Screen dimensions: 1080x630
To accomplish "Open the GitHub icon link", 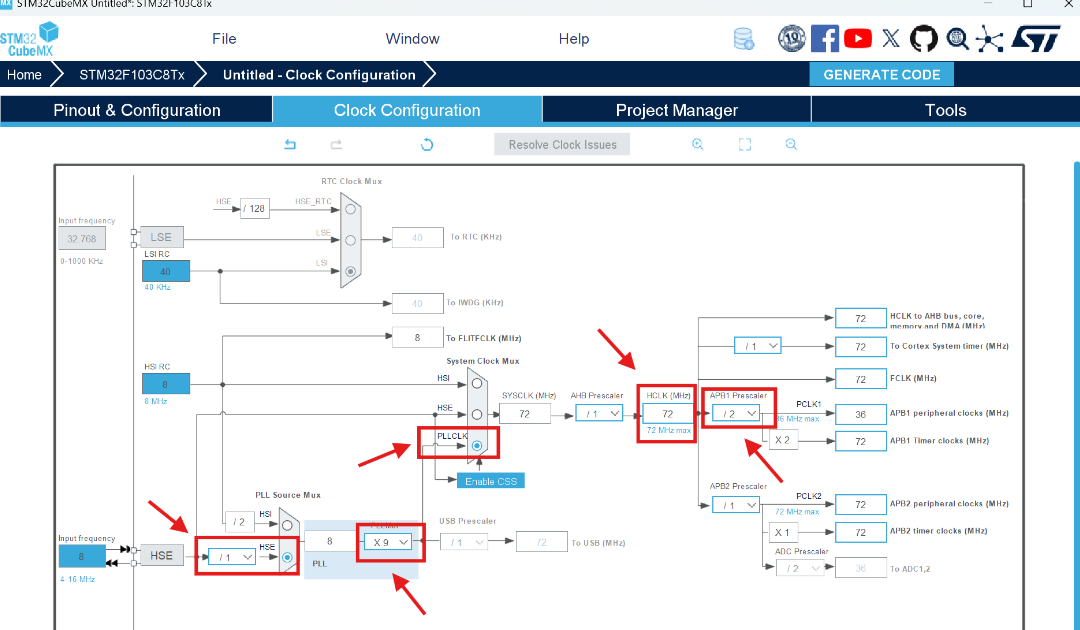I will point(924,39).
